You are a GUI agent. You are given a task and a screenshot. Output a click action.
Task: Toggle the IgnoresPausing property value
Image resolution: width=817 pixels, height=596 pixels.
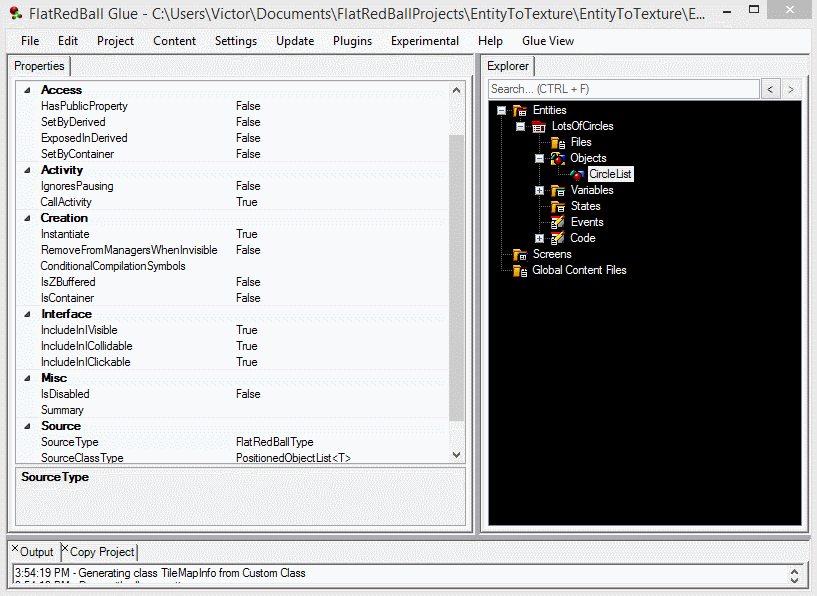[x=248, y=186]
